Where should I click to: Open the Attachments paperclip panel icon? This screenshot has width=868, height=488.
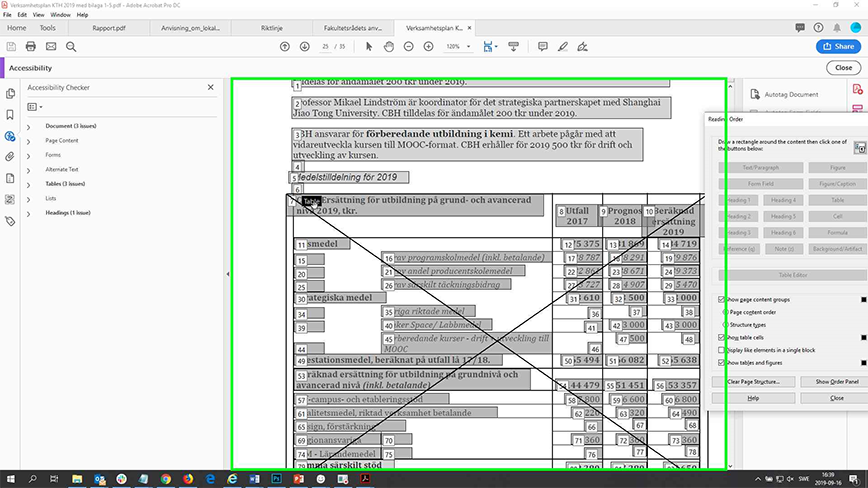click(9, 157)
